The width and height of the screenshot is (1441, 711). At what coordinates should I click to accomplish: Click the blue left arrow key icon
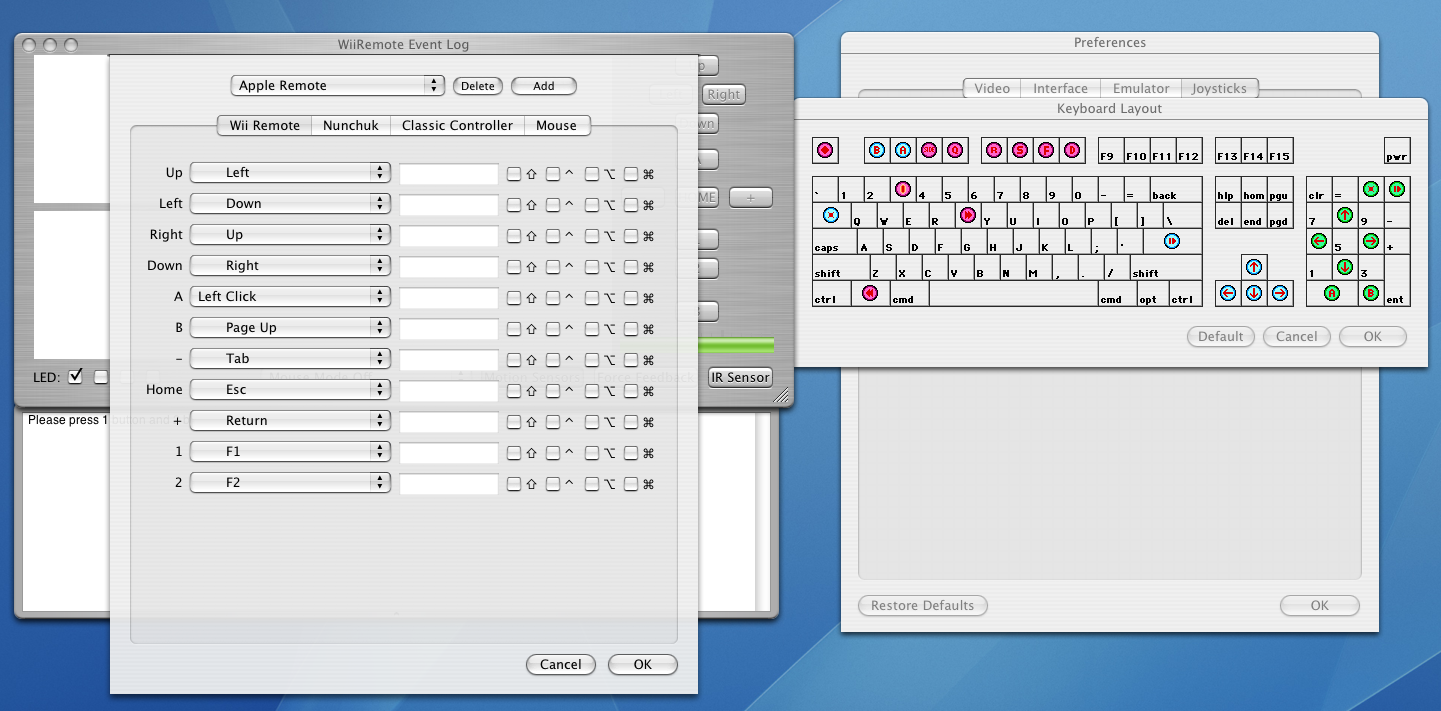[1228, 292]
